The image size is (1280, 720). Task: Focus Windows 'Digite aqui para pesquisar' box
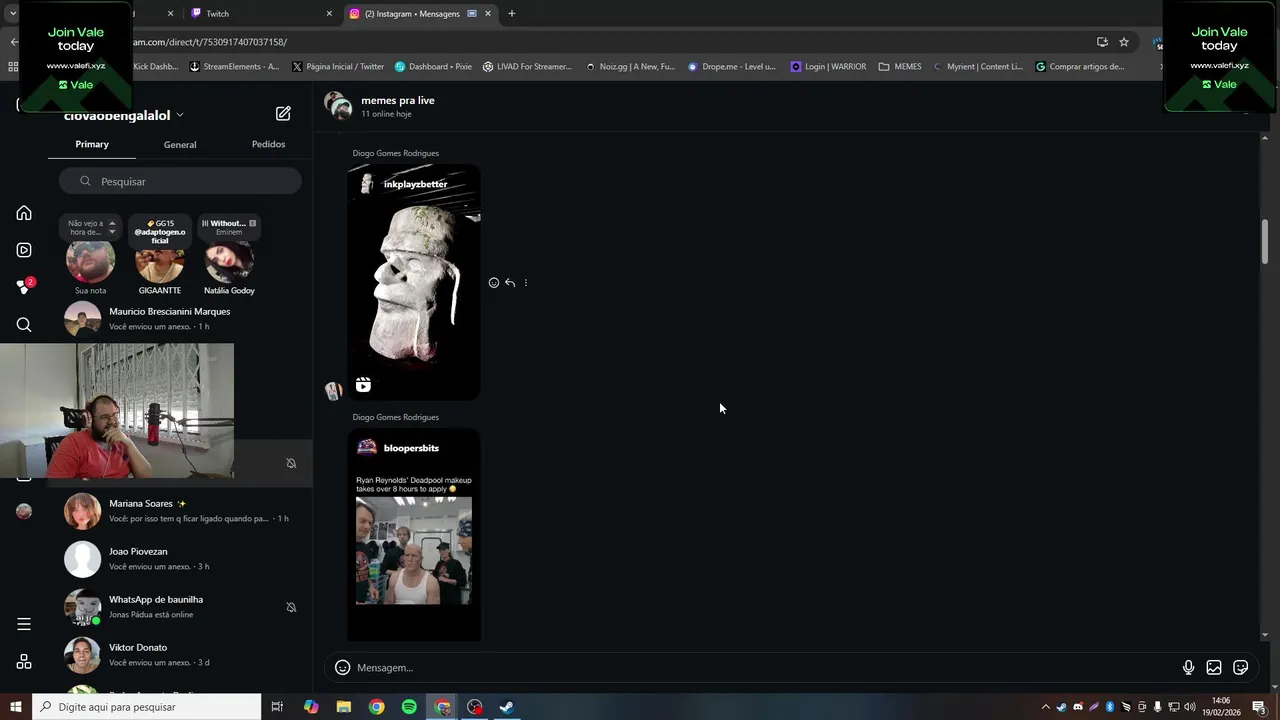click(x=147, y=707)
